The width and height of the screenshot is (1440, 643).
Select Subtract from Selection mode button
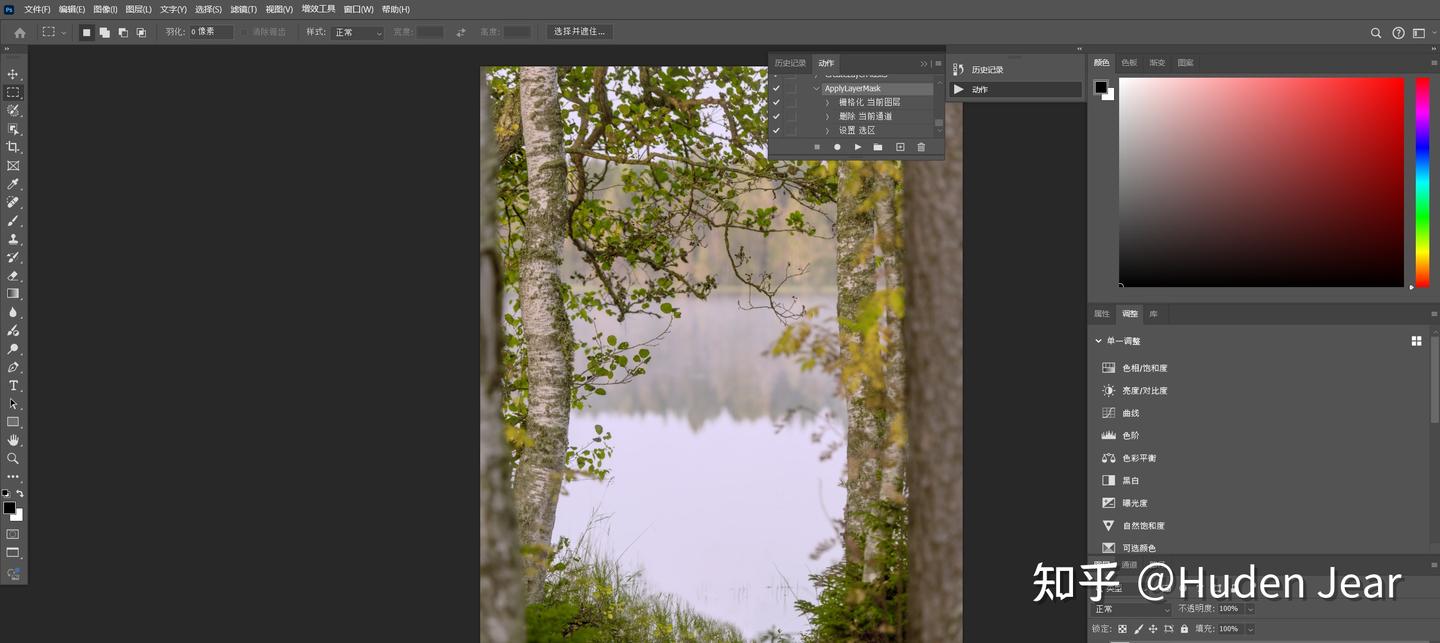123,32
